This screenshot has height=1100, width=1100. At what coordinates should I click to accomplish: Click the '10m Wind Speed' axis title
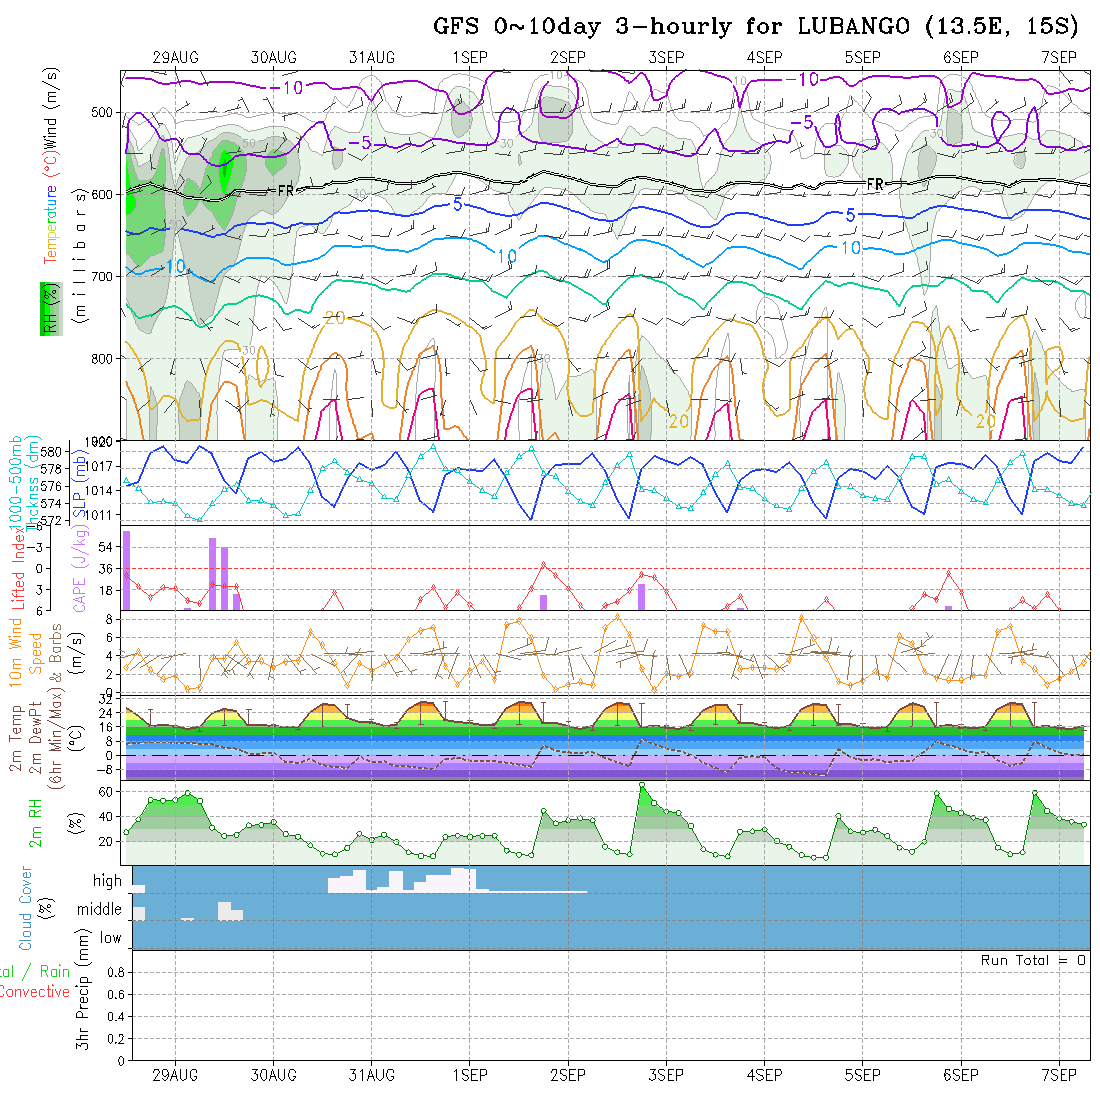click(25, 652)
